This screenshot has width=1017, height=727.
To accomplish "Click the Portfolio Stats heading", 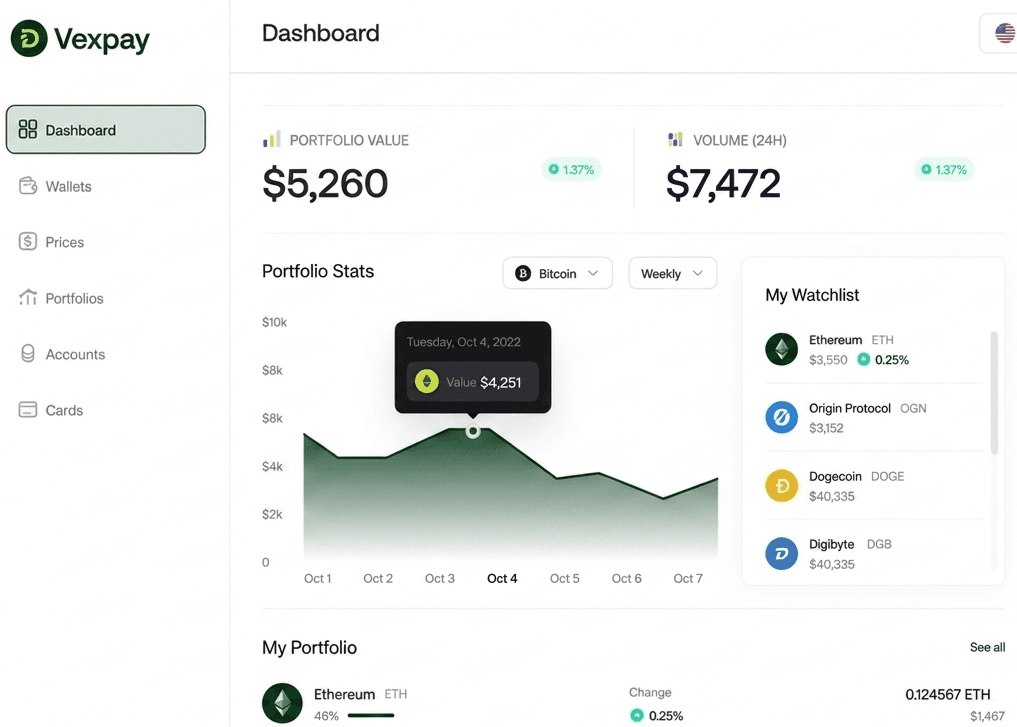I will coord(318,271).
